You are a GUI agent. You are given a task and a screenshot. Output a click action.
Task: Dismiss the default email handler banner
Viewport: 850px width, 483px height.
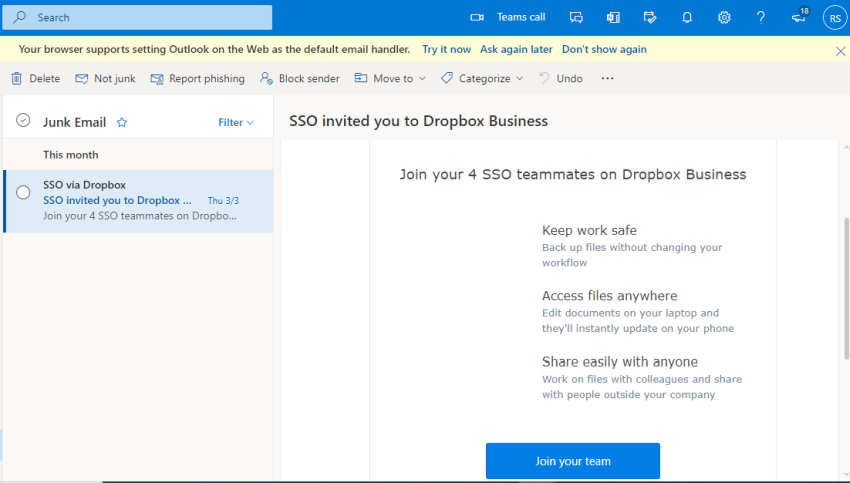pyautogui.click(x=840, y=51)
